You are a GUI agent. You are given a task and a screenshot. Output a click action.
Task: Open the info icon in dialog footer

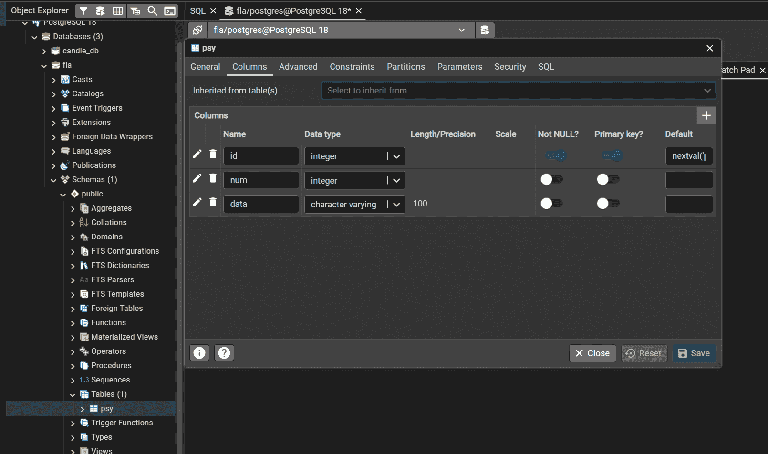tap(199, 353)
